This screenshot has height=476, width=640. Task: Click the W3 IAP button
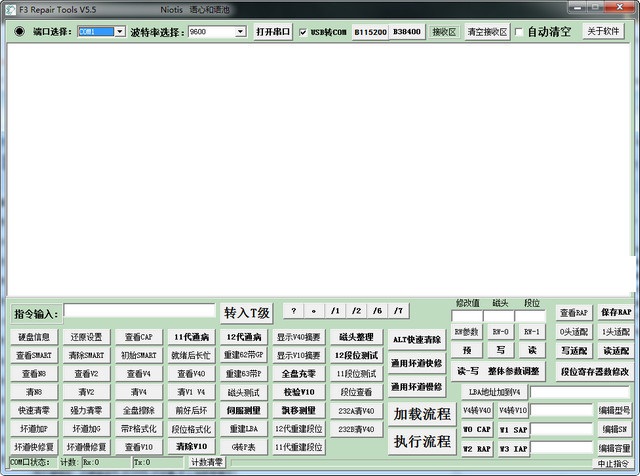coord(513,449)
